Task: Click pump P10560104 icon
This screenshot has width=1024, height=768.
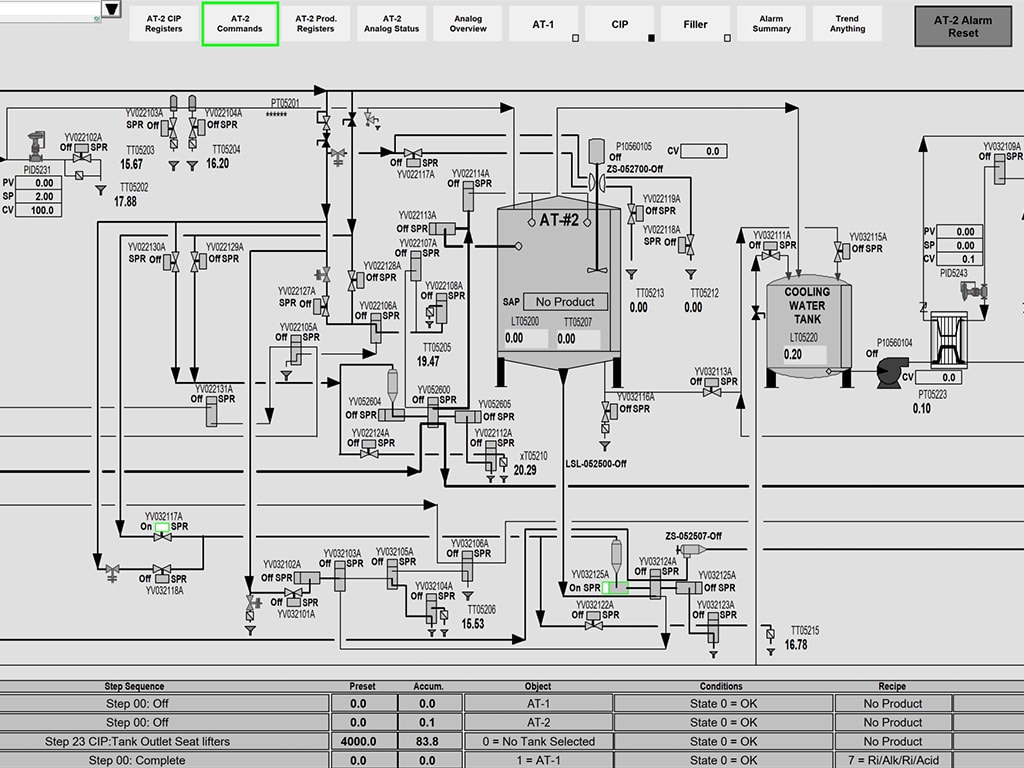Action: 892,372
